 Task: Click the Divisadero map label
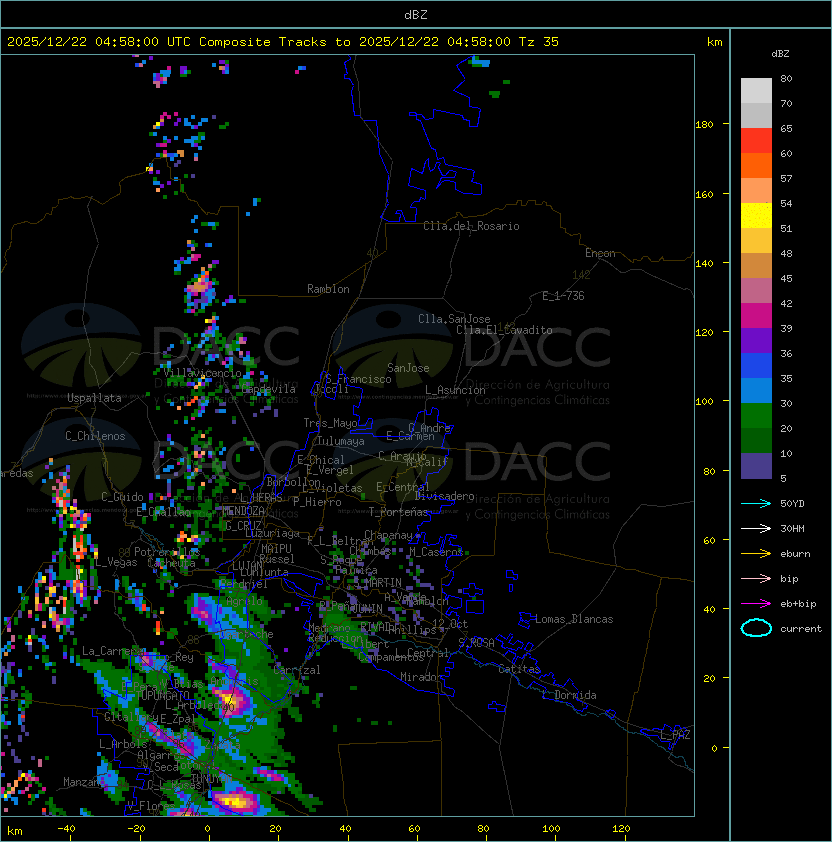[x=445, y=496]
